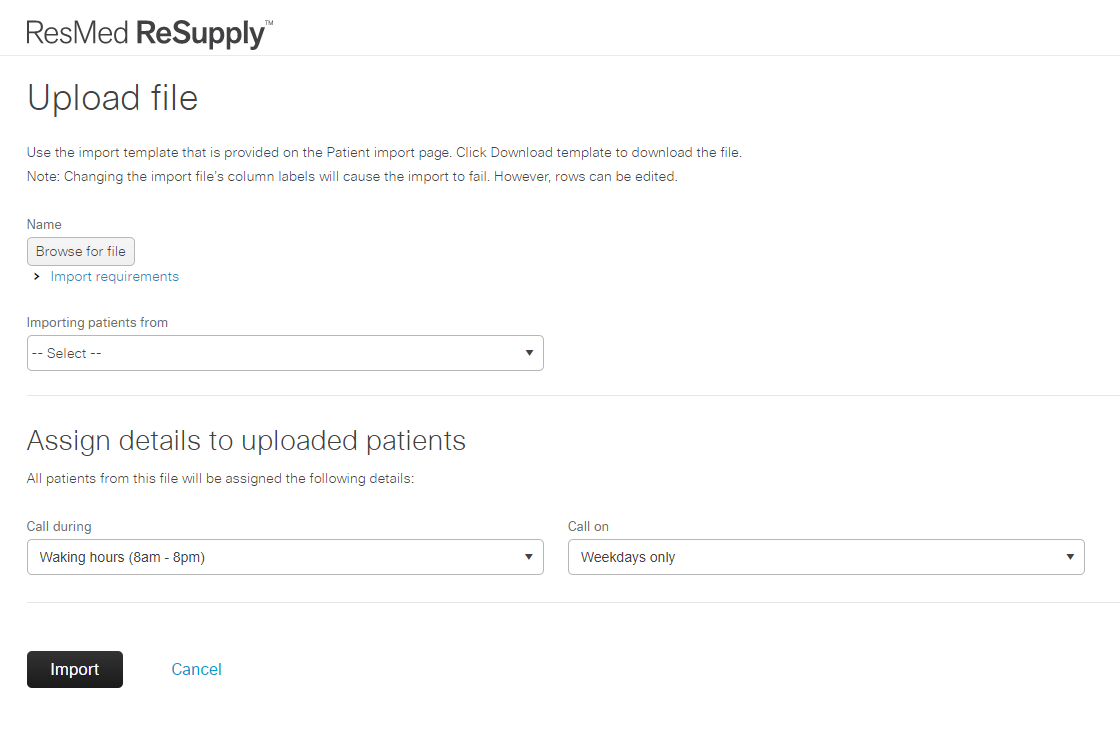Screen dimensions: 1120x730
Task: Click the Browse for file button
Action: [x=81, y=251]
